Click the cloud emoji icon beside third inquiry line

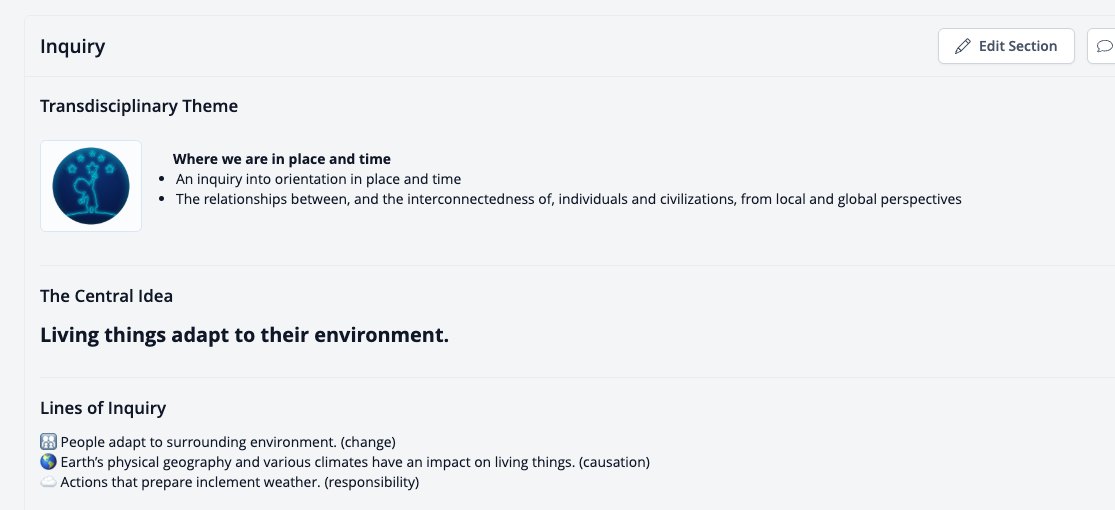pyautogui.click(x=48, y=482)
